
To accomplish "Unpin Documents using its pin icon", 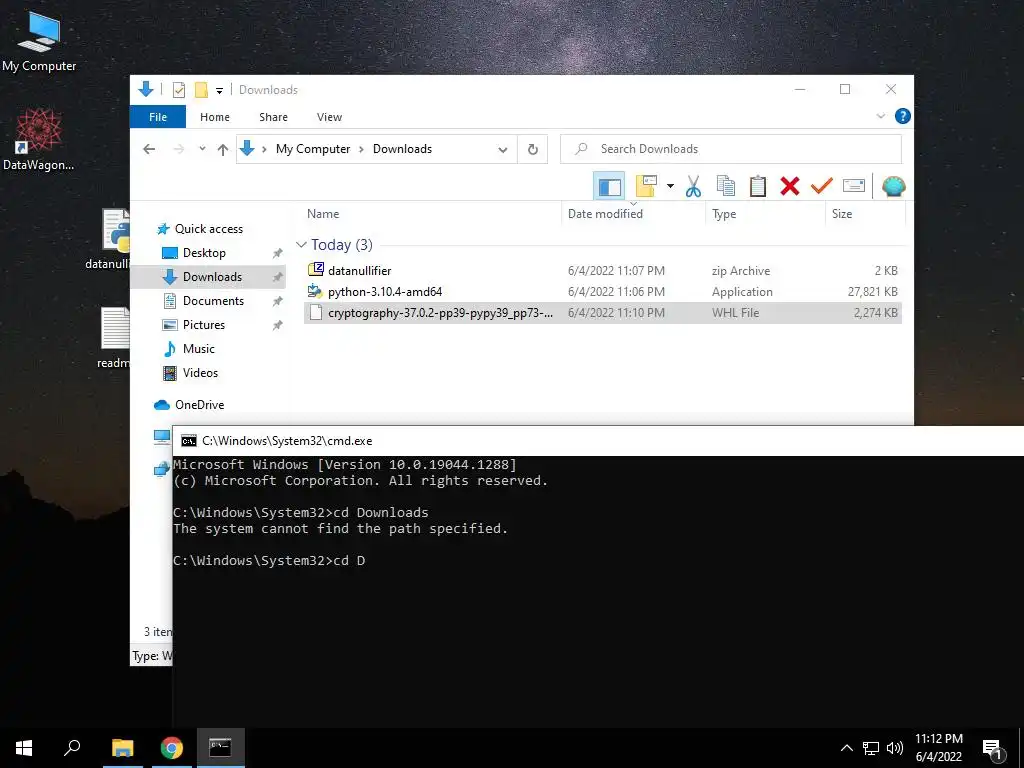I will point(278,301).
